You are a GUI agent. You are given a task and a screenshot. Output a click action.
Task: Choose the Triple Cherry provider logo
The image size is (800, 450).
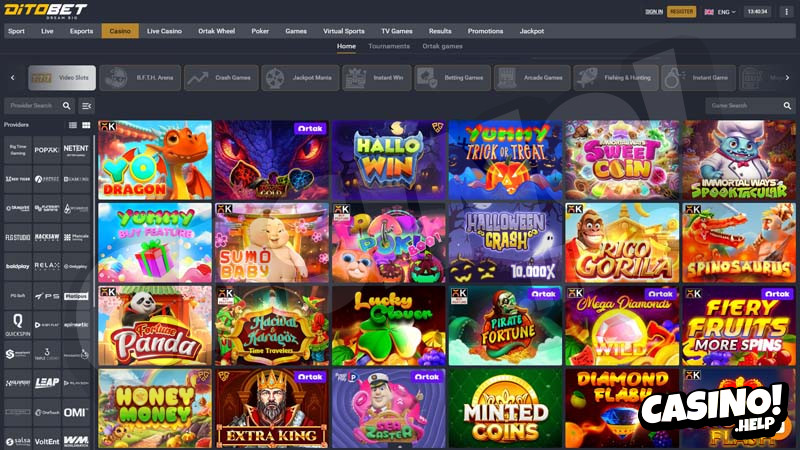(x=47, y=354)
